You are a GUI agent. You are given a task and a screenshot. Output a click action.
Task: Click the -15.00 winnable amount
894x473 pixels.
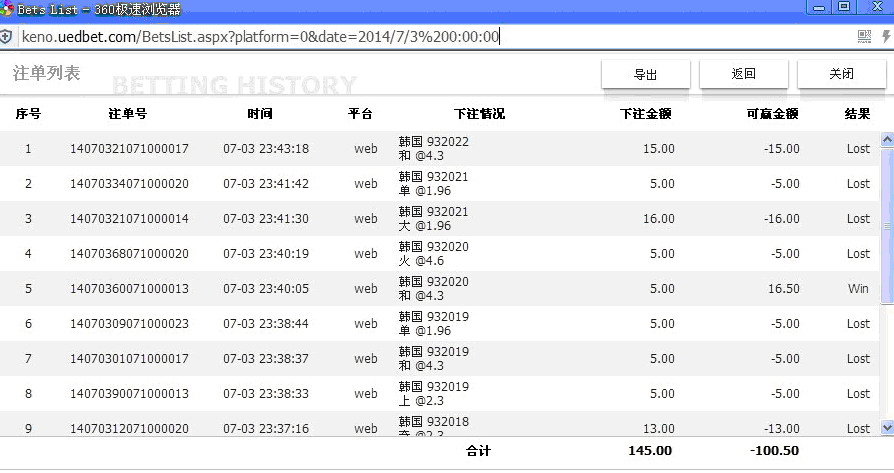pos(782,149)
